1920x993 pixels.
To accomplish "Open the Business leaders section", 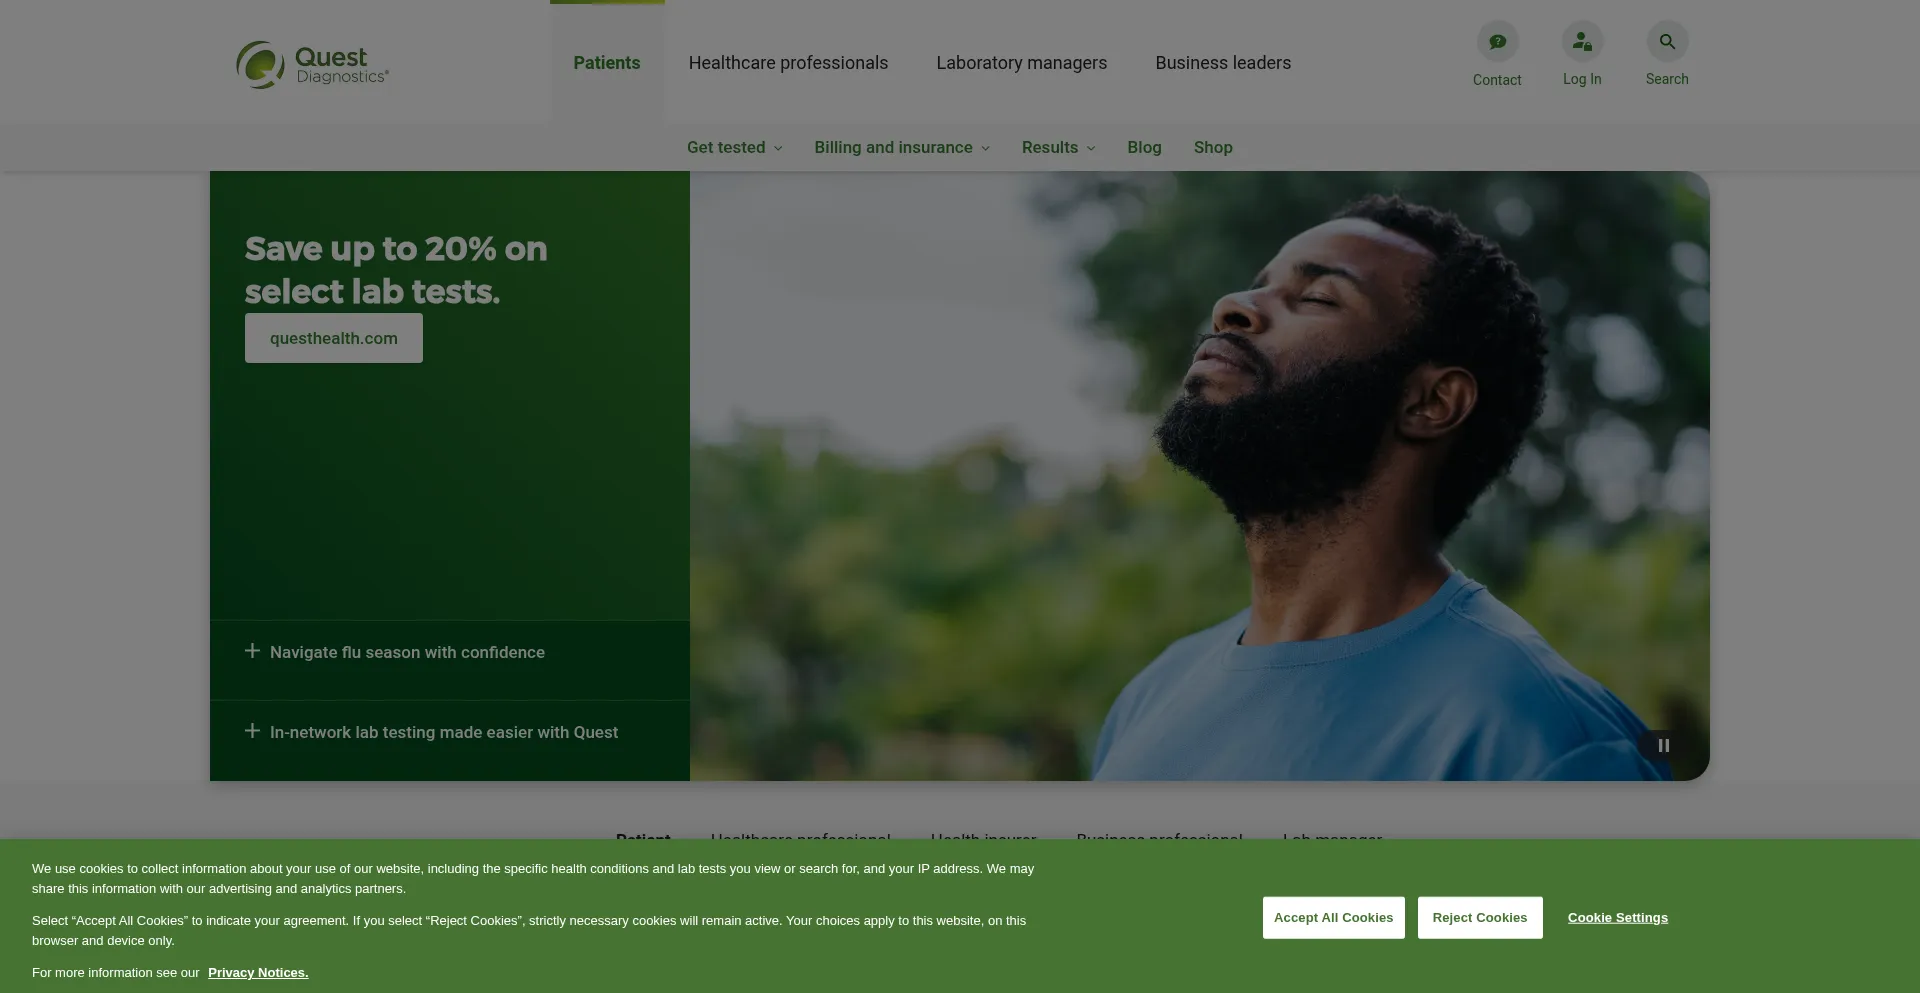I will click(1223, 63).
